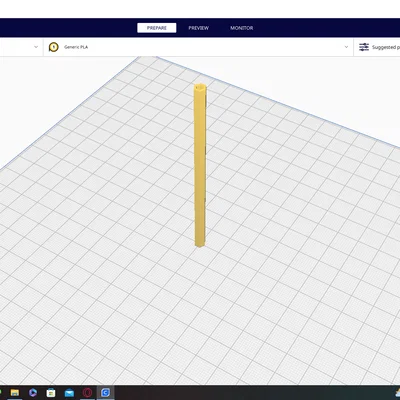Viewport: 400px width, 400px height.
Task: Launch the Clipchamp taskbar icon
Action: pos(33,393)
